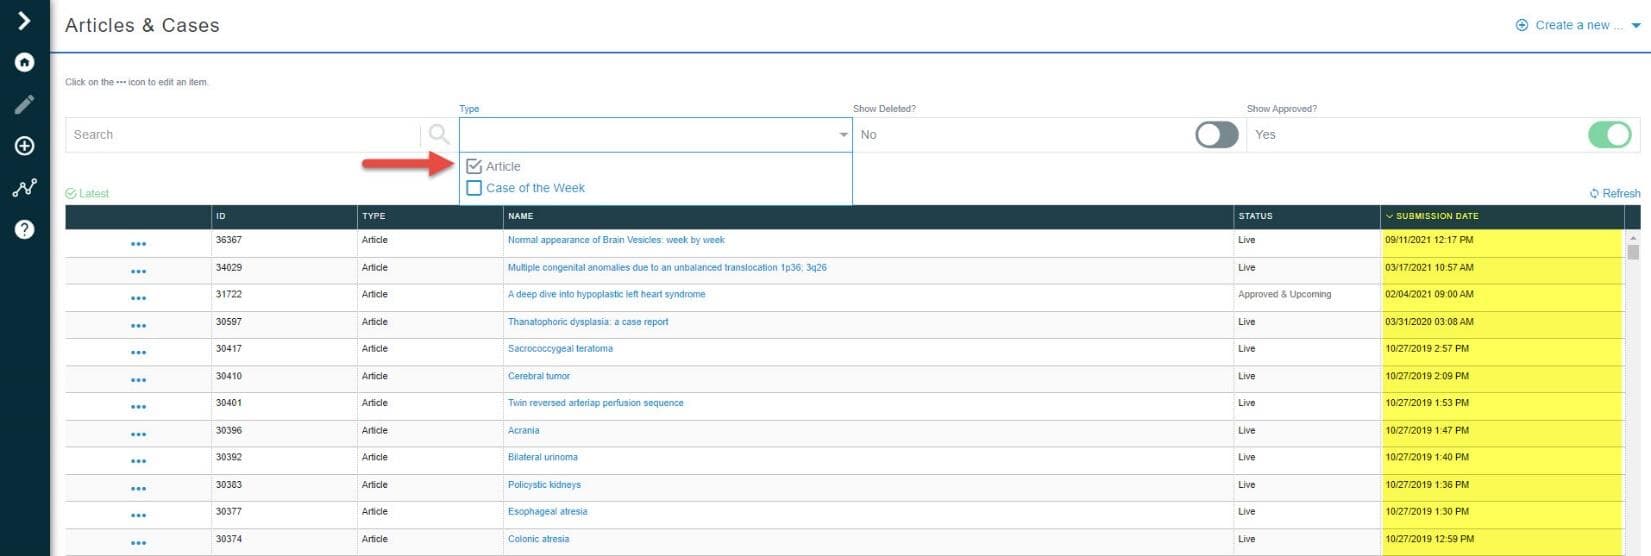Click the plus circle icon in sidebar

pos(24,146)
